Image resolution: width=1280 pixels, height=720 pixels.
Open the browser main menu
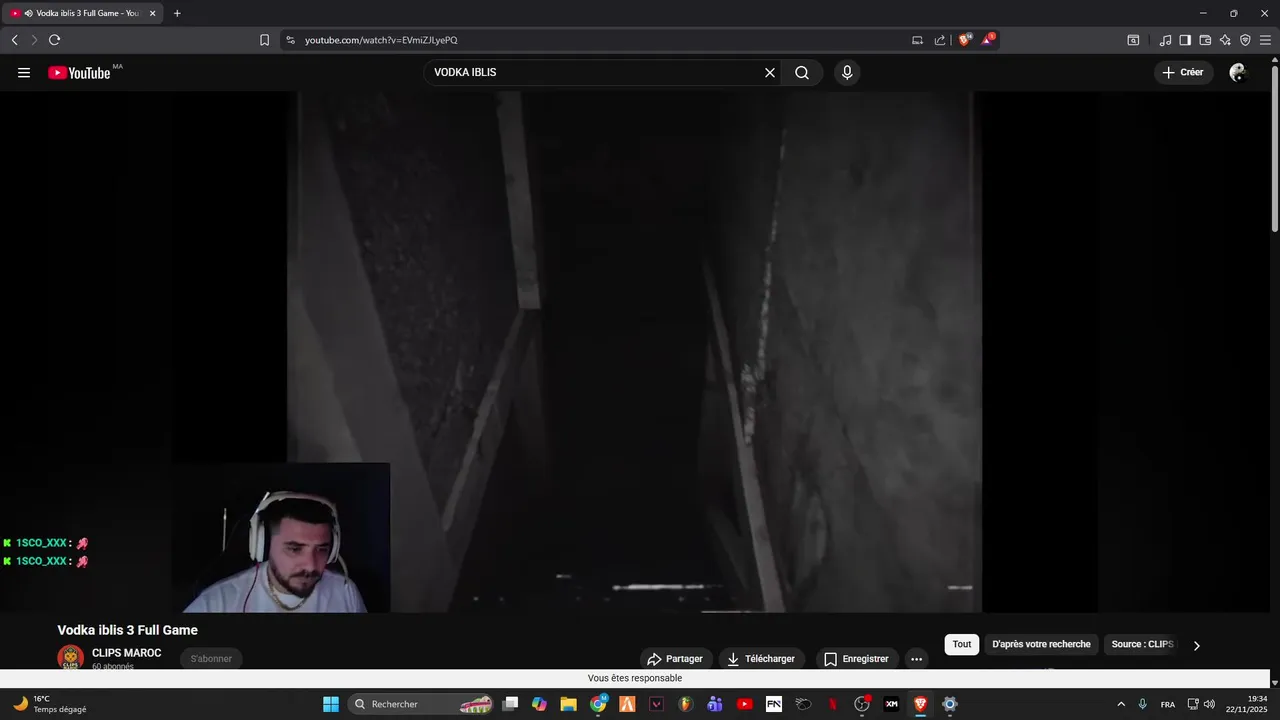click(x=1265, y=40)
